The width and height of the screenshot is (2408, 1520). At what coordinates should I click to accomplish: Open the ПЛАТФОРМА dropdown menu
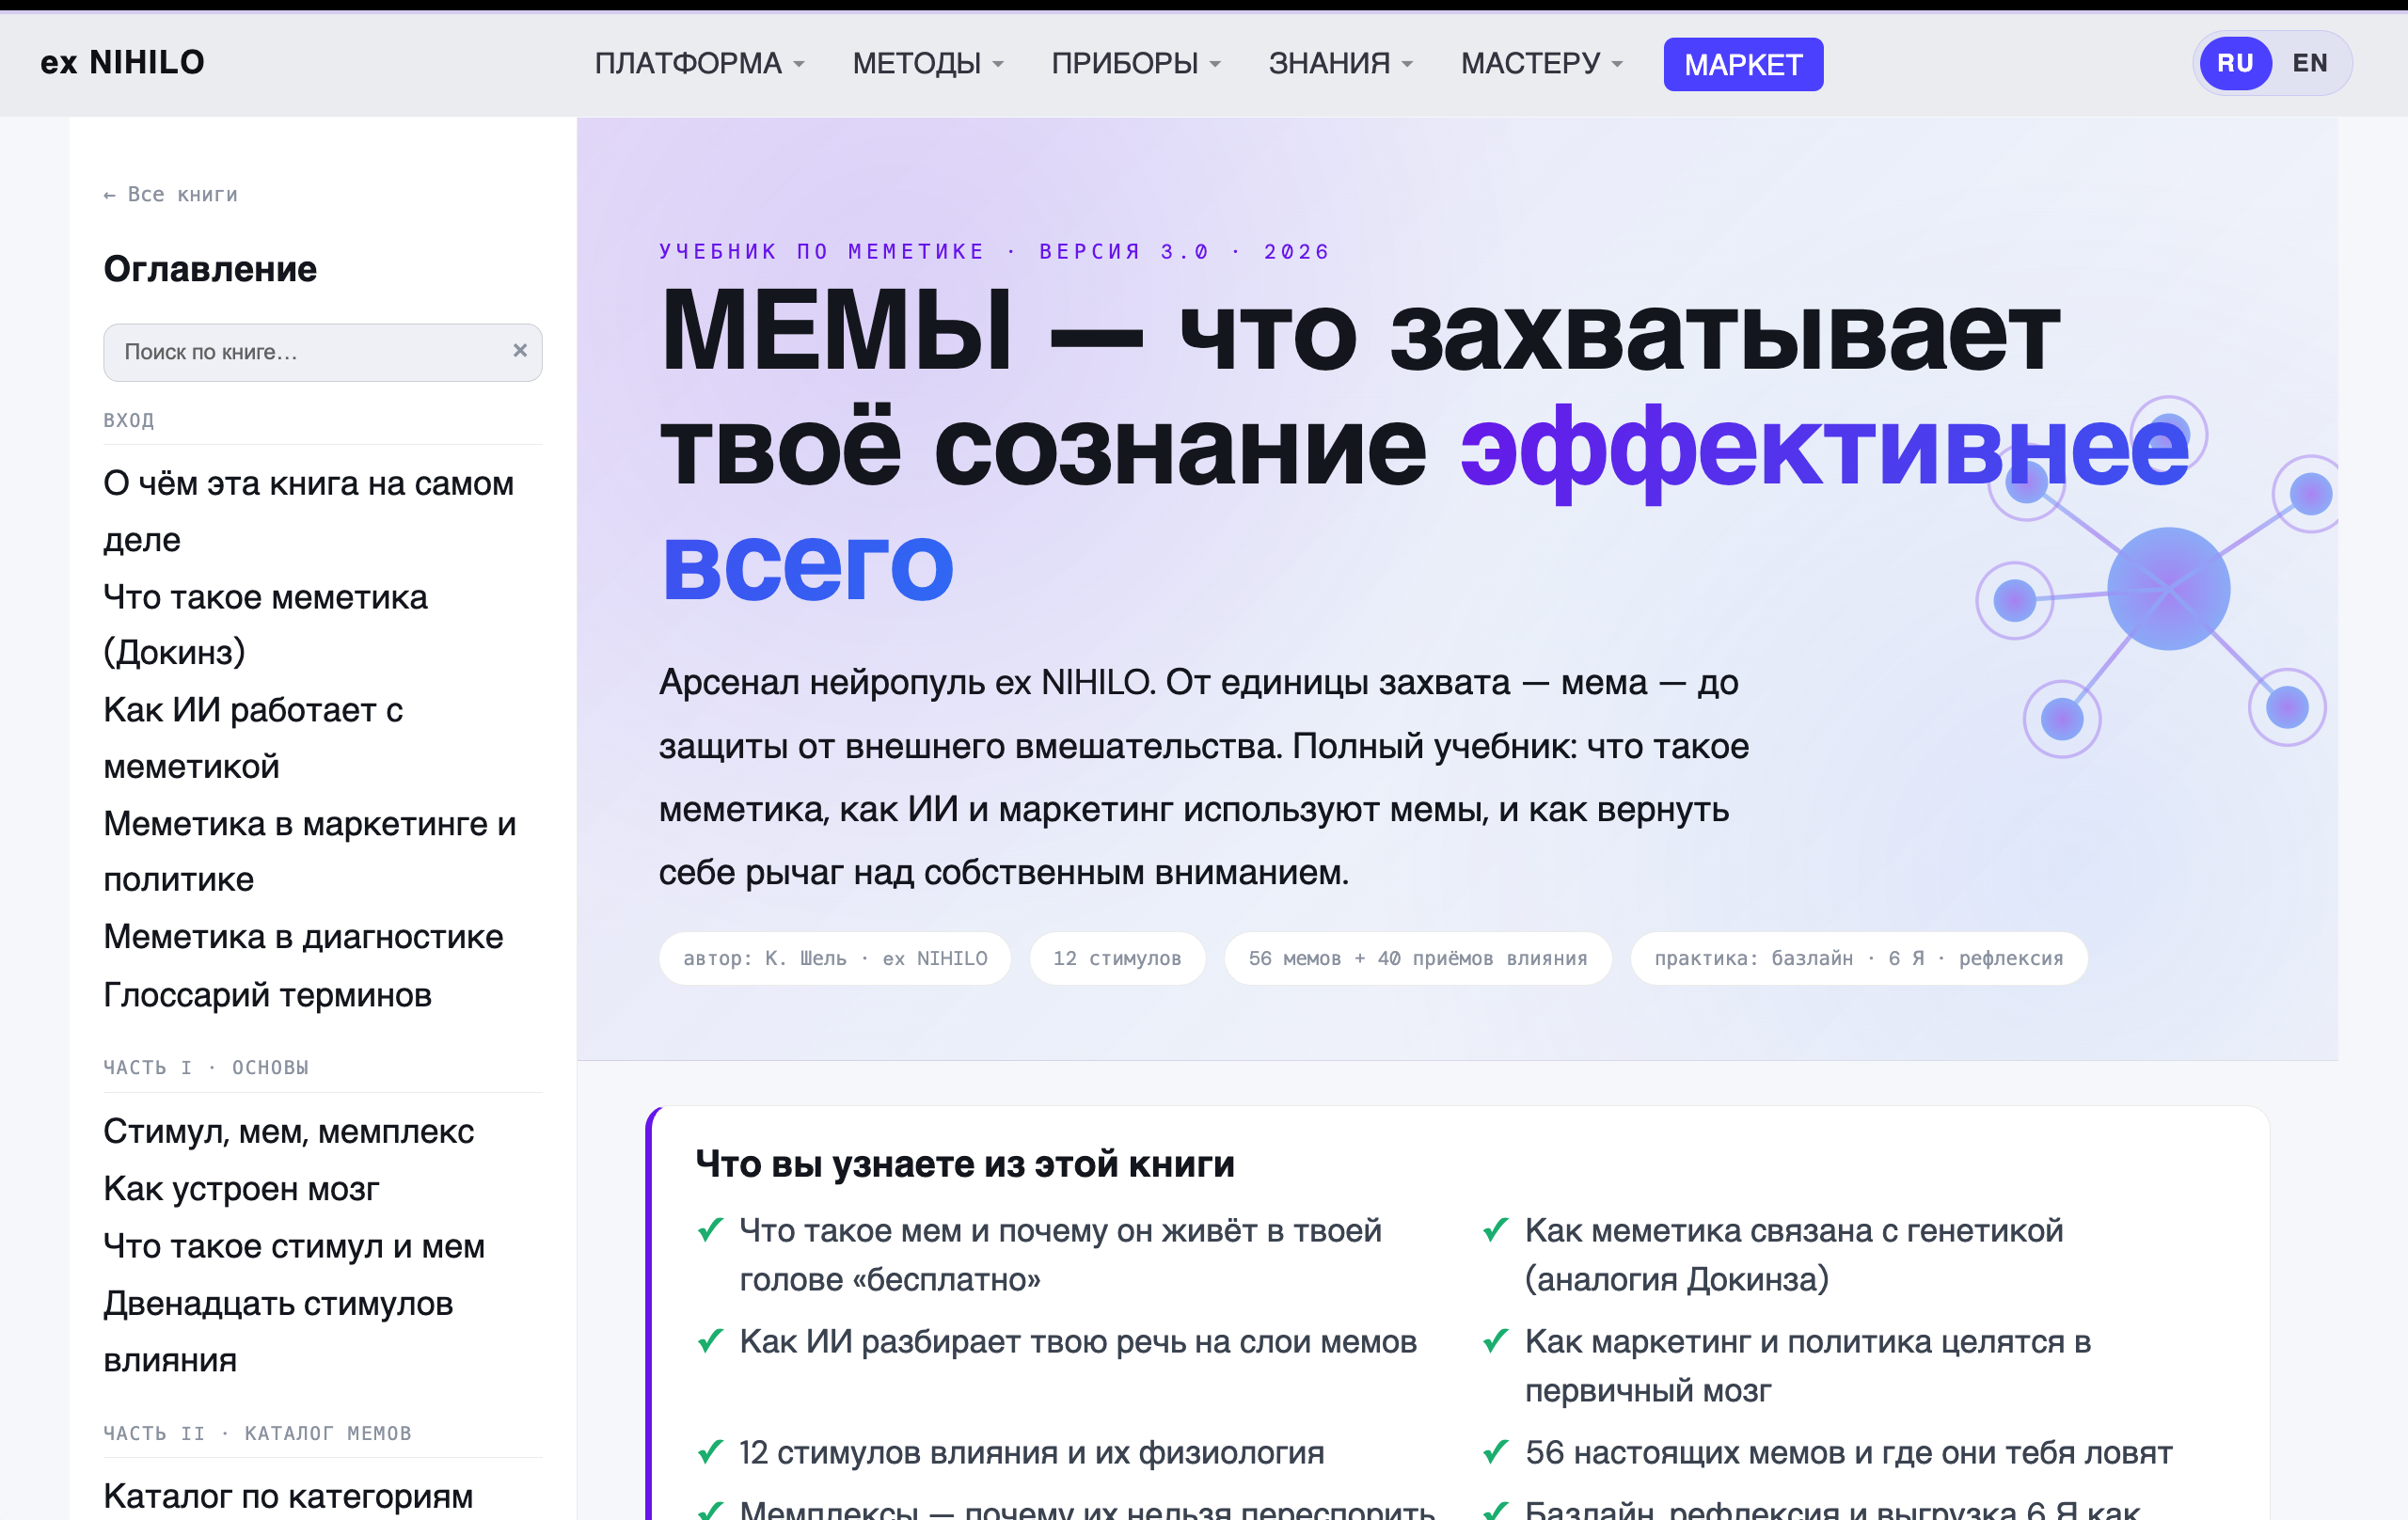click(699, 63)
